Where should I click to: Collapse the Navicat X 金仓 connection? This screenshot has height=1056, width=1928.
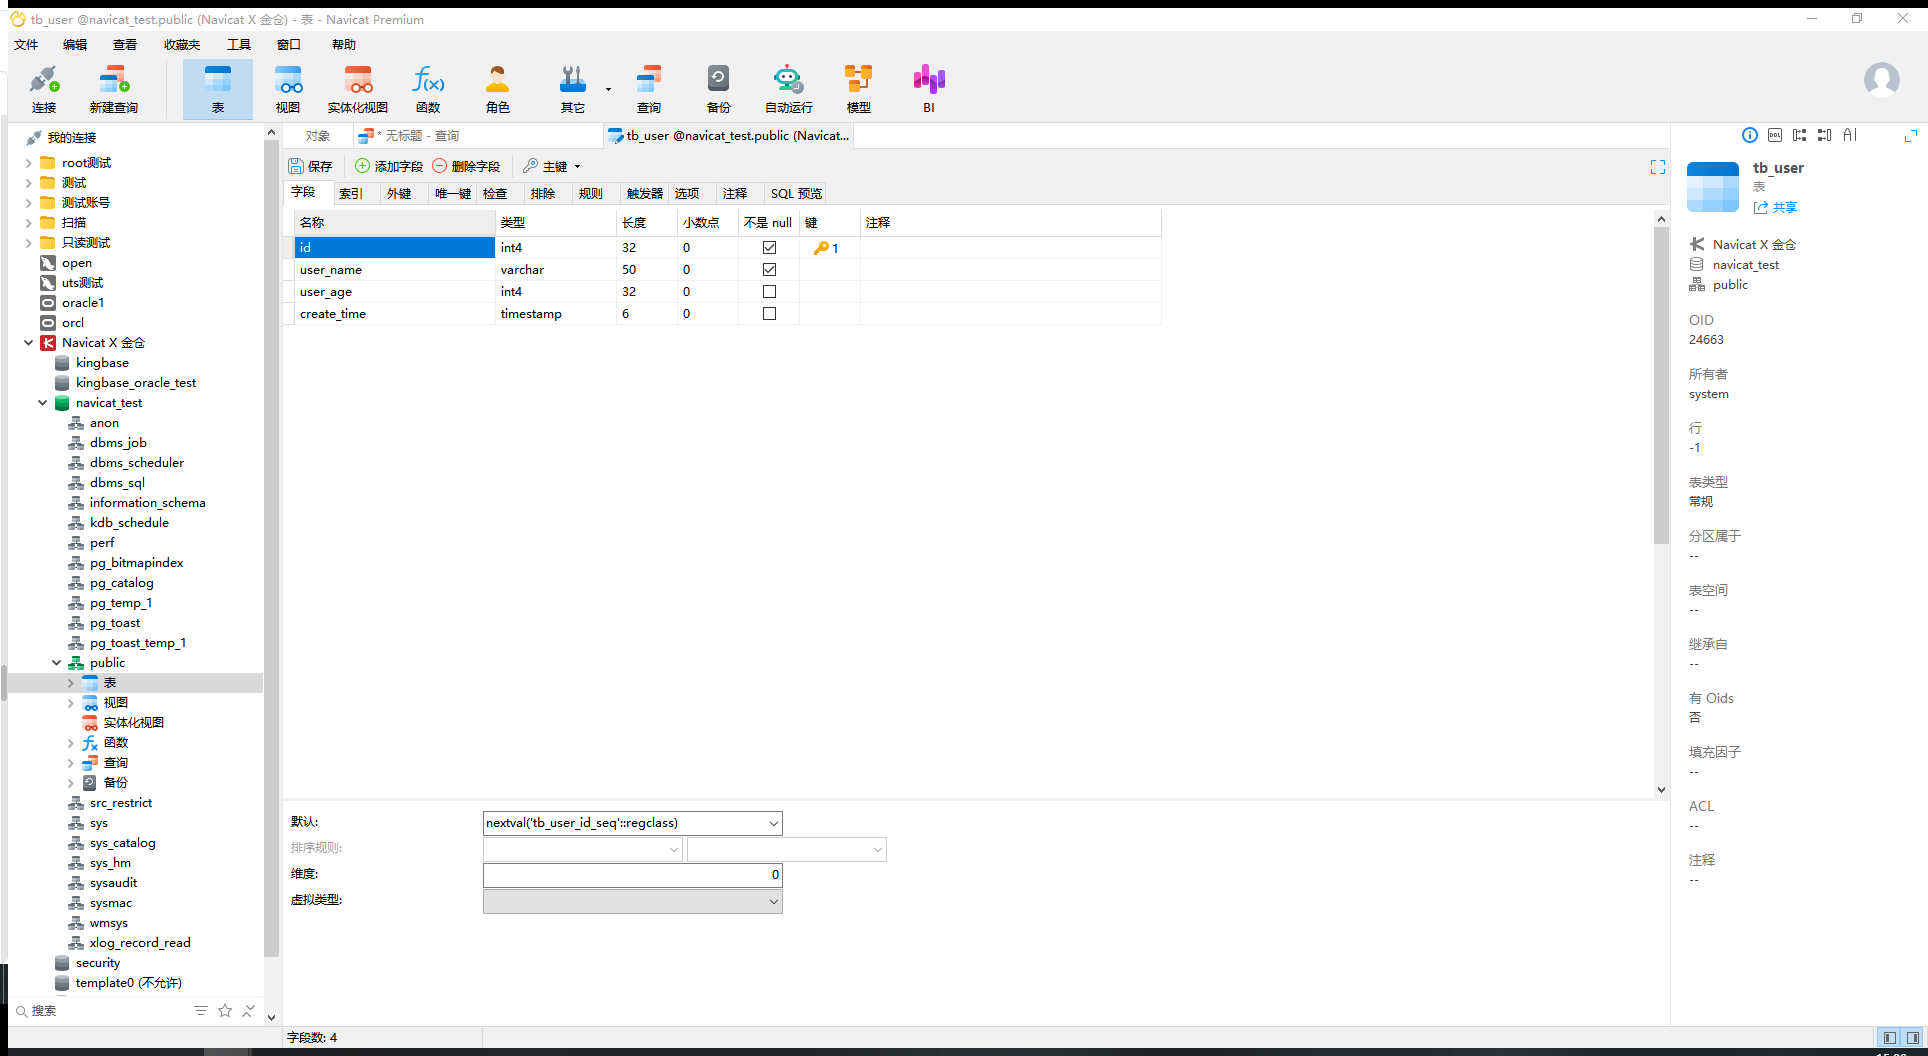pos(28,343)
